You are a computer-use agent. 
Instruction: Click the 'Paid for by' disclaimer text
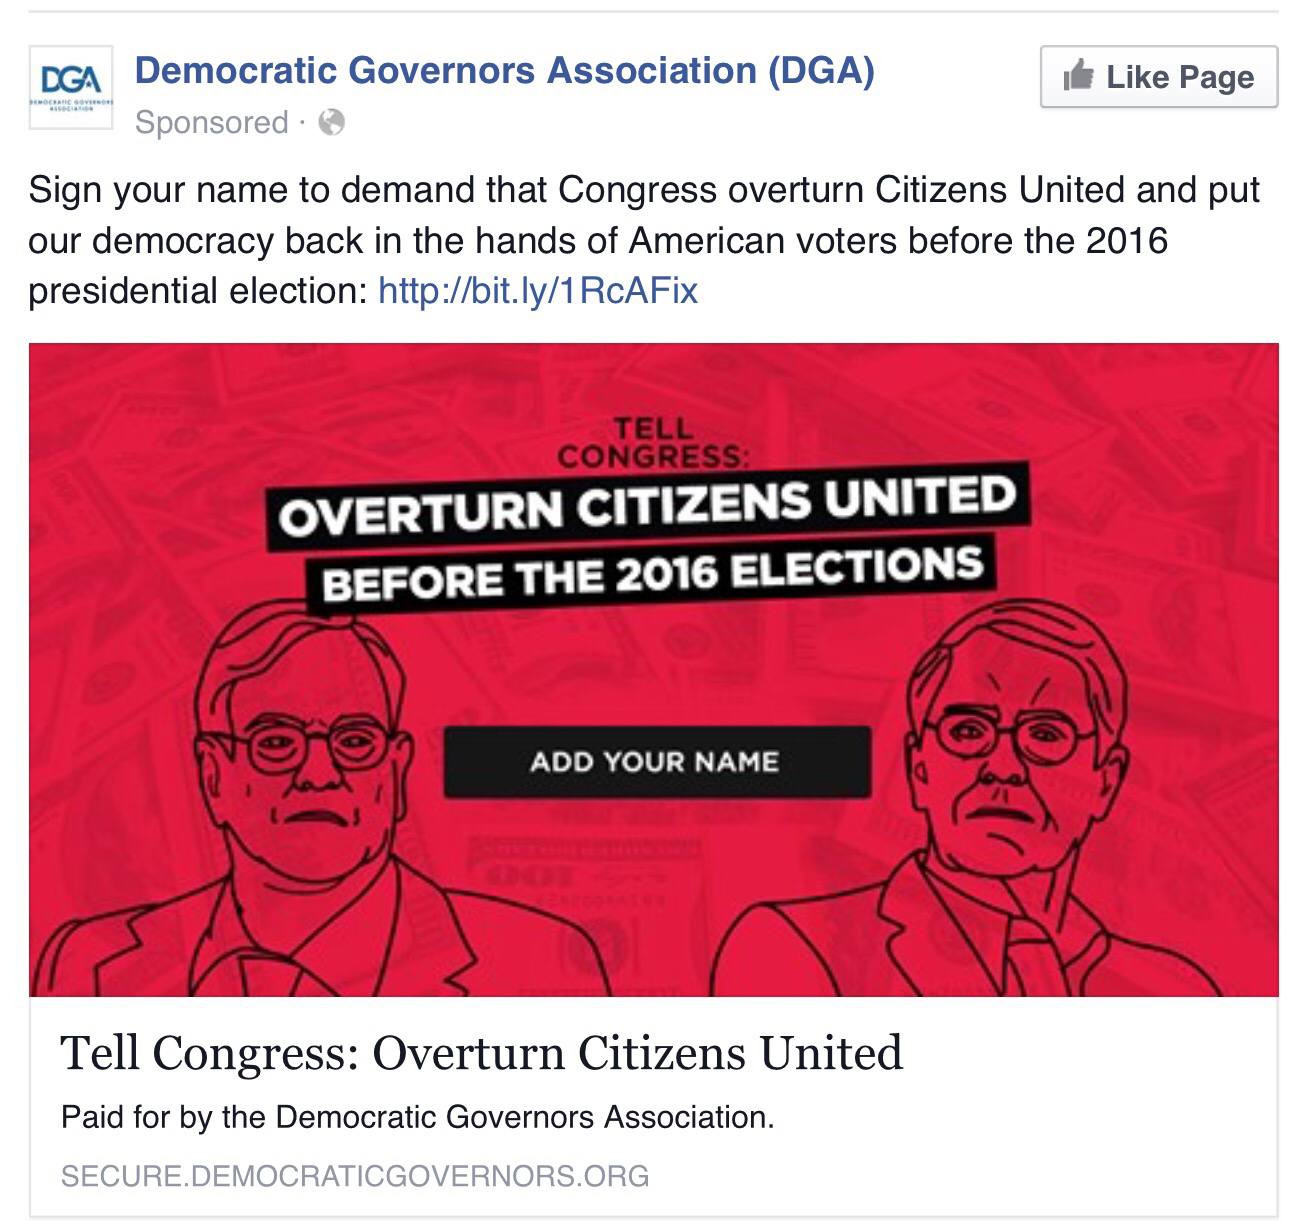[418, 1116]
